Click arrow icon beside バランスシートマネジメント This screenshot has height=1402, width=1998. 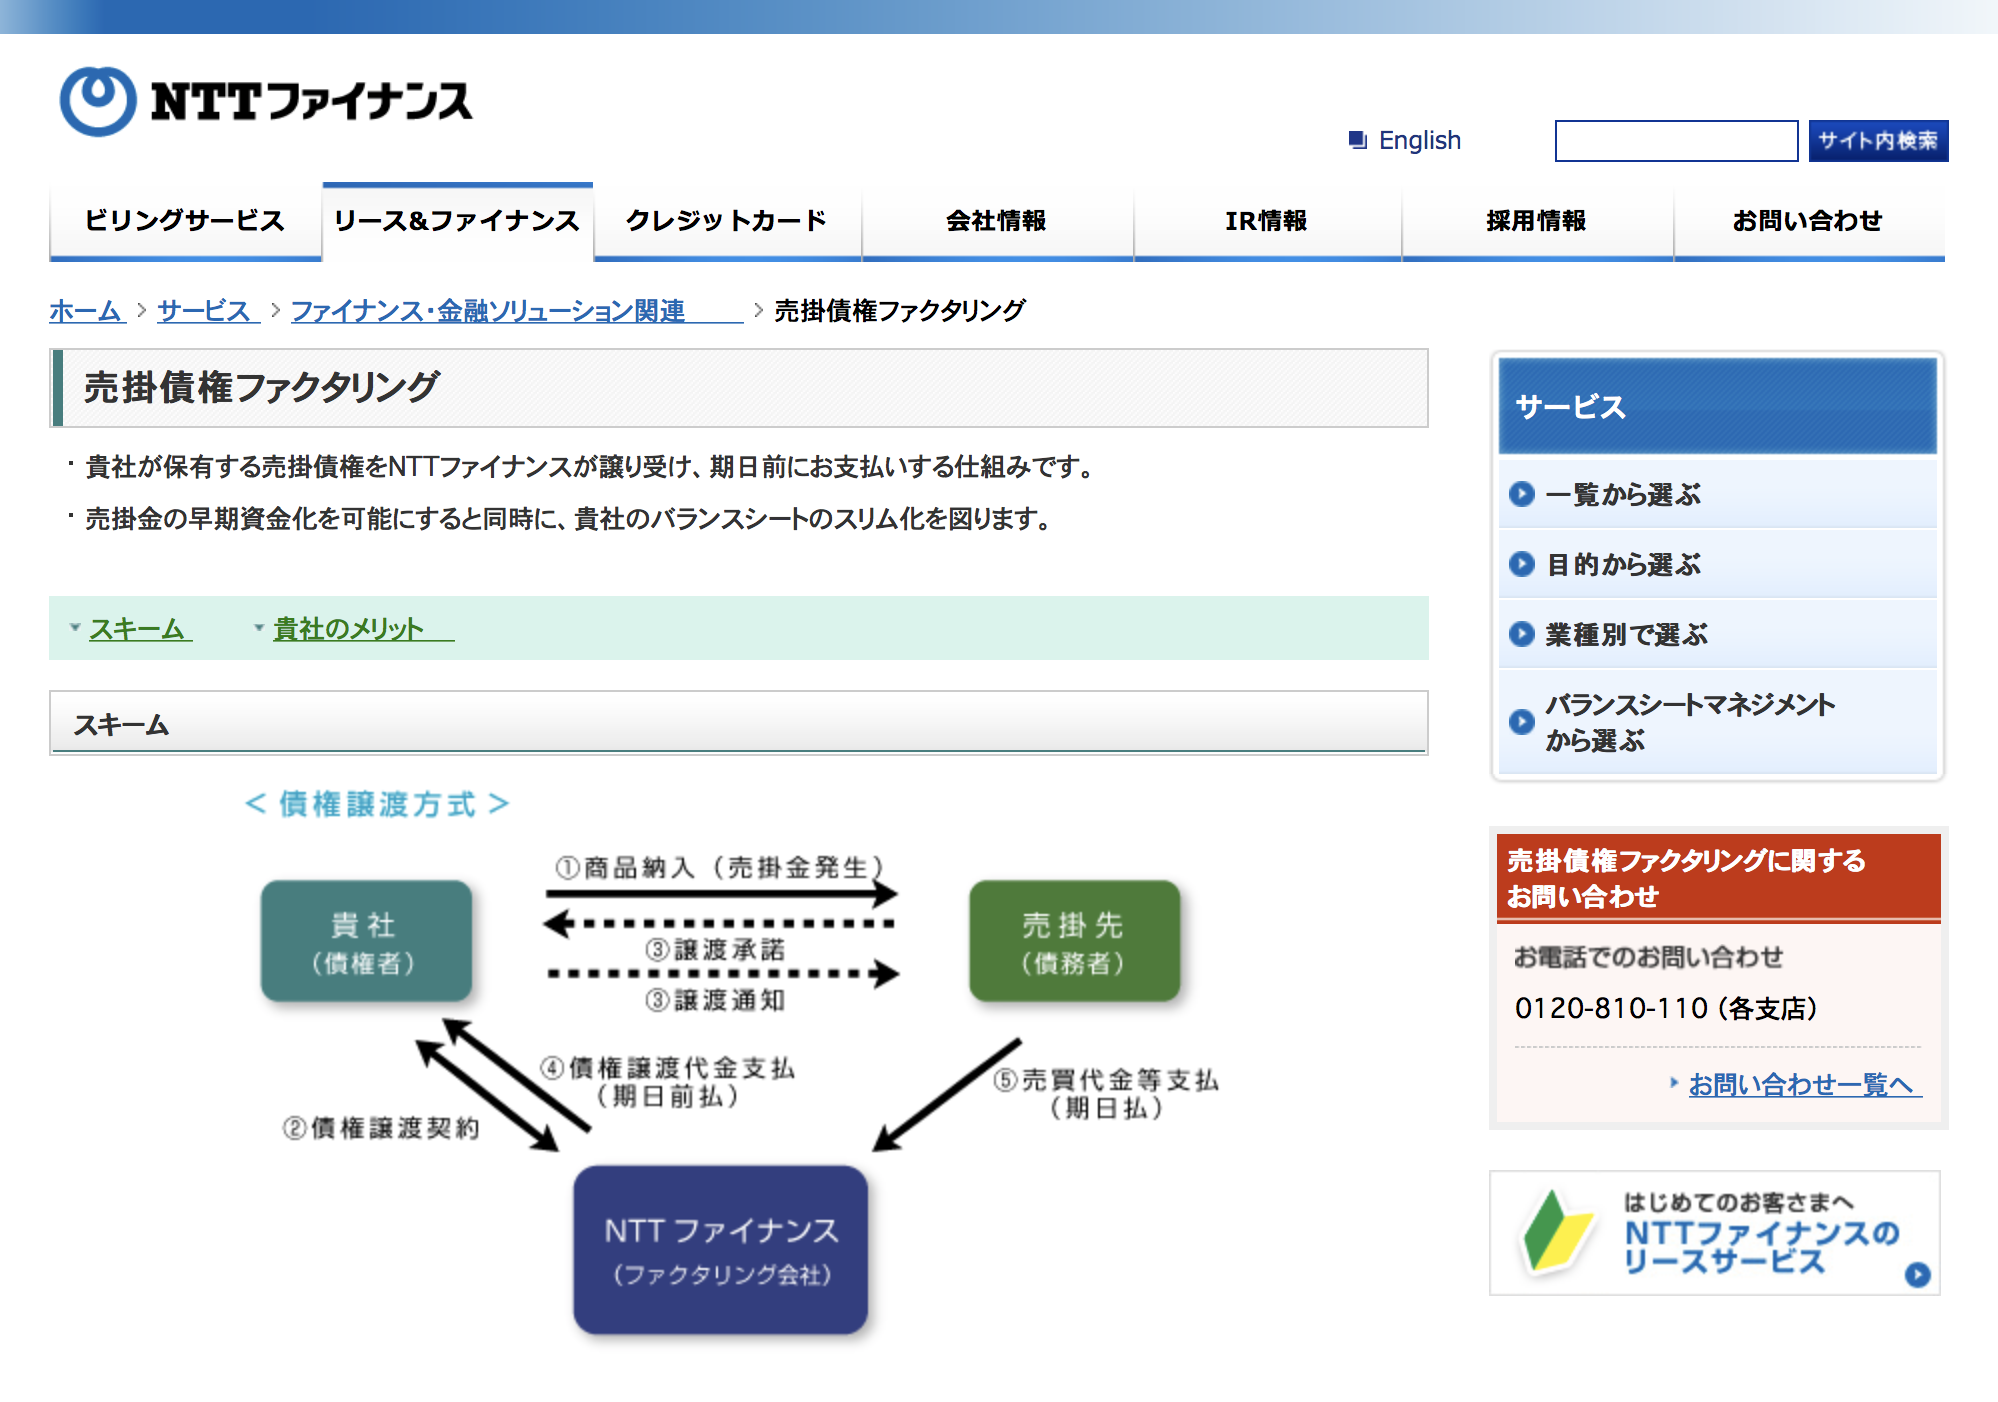pyautogui.click(x=1521, y=722)
